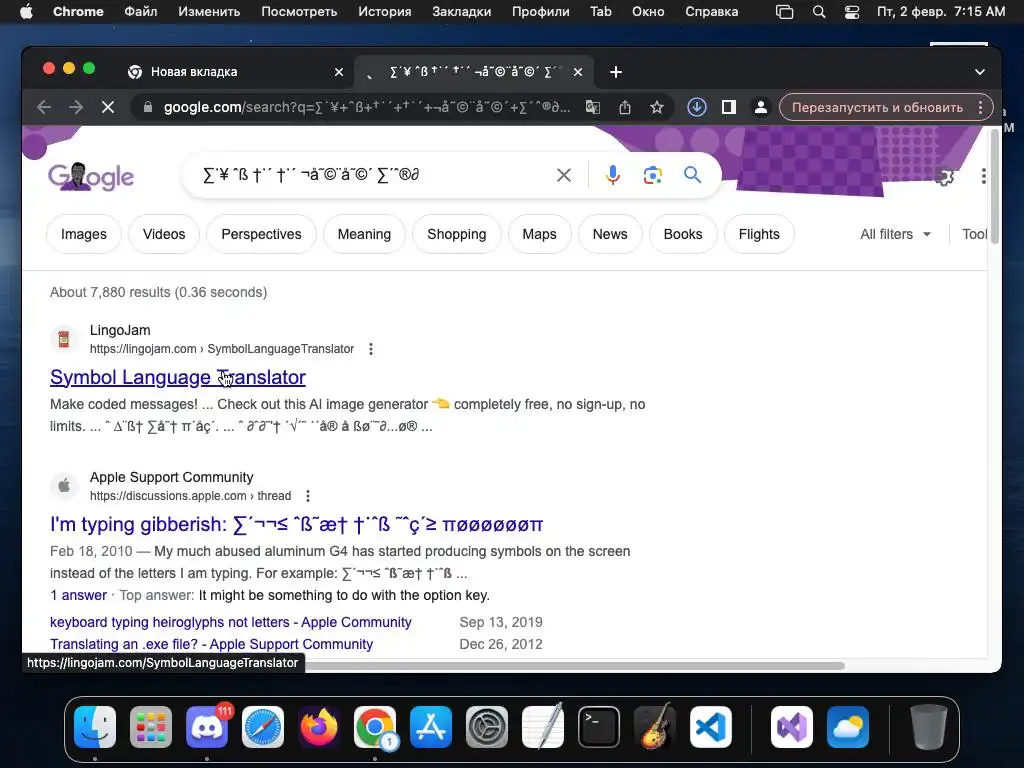Stop loading the page in the toolbar
The width and height of the screenshot is (1024, 768).
[x=108, y=107]
